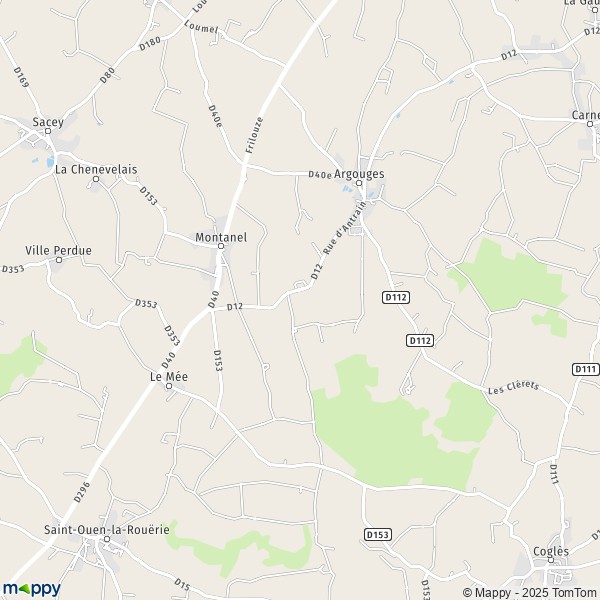
Task: Select the Argouges town marker
Action: pos(359,183)
